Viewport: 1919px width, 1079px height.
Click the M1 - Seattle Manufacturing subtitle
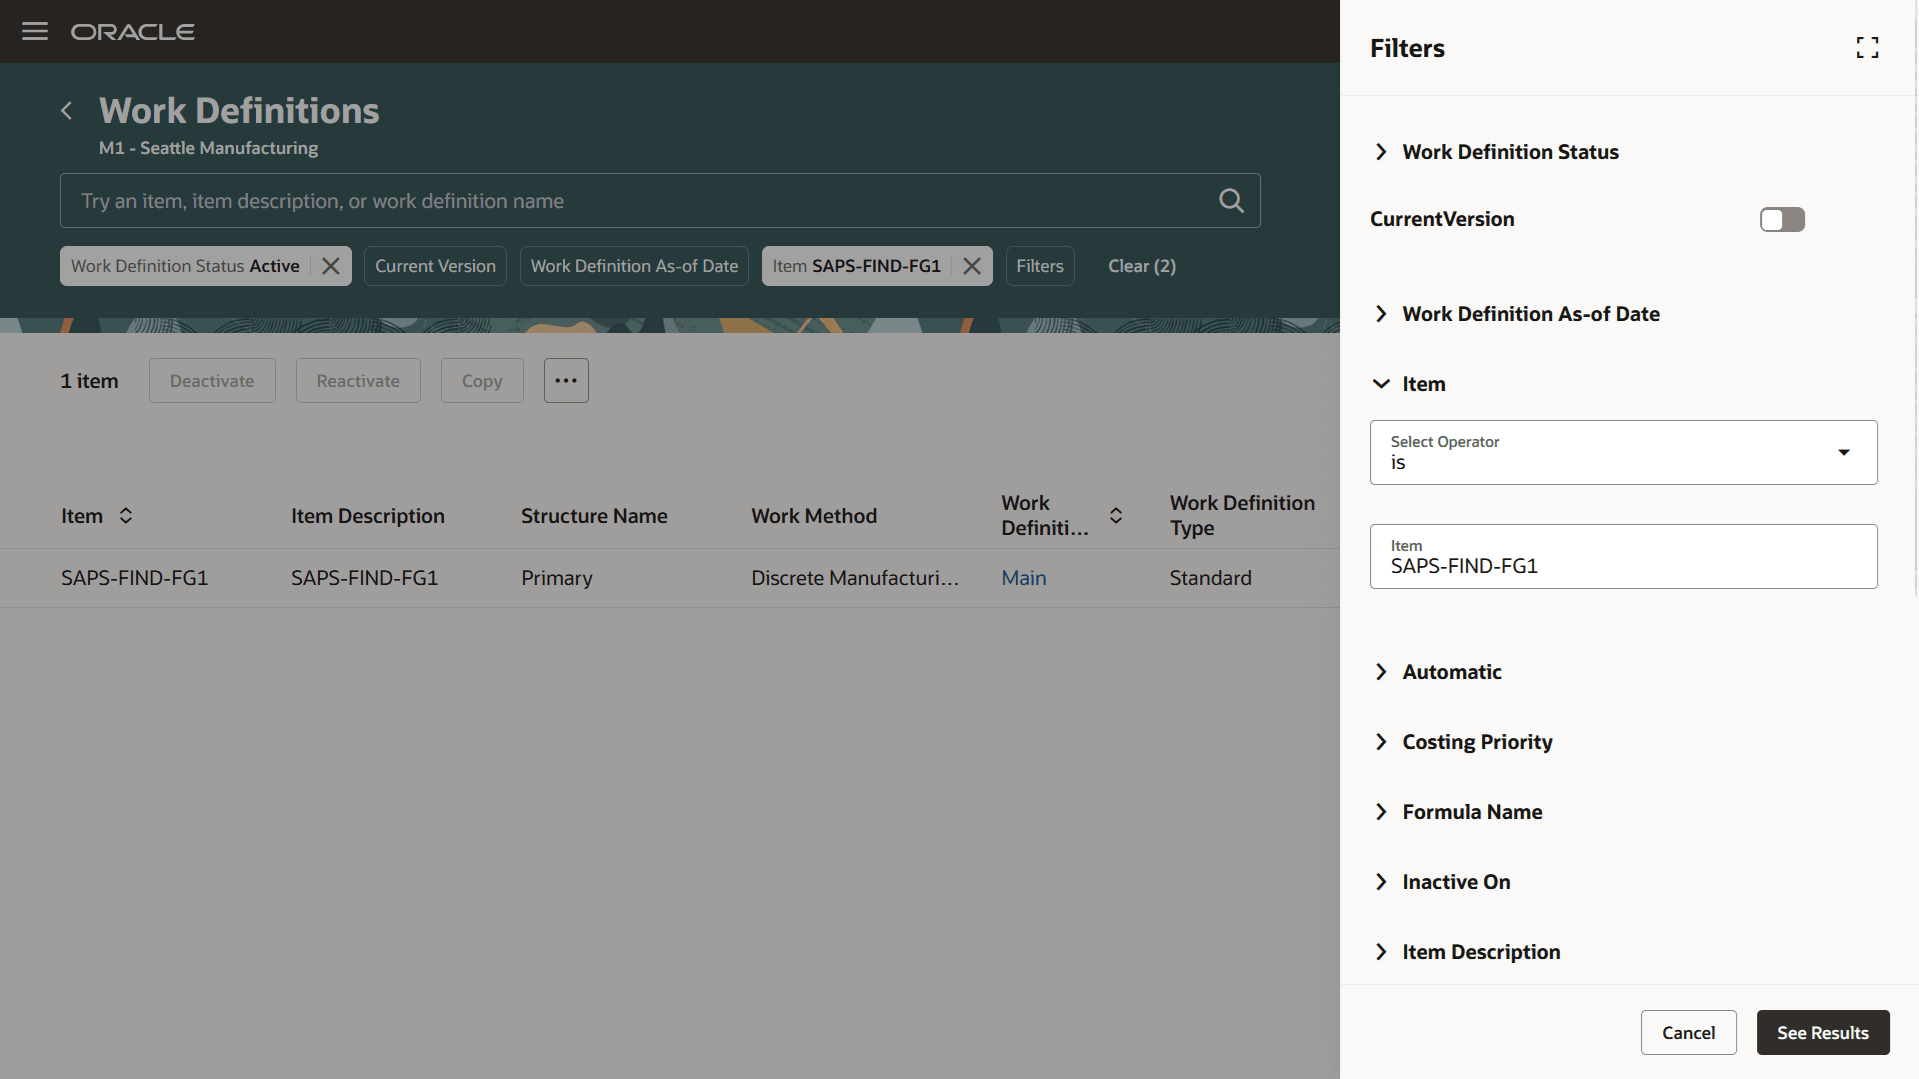coord(208,148)
